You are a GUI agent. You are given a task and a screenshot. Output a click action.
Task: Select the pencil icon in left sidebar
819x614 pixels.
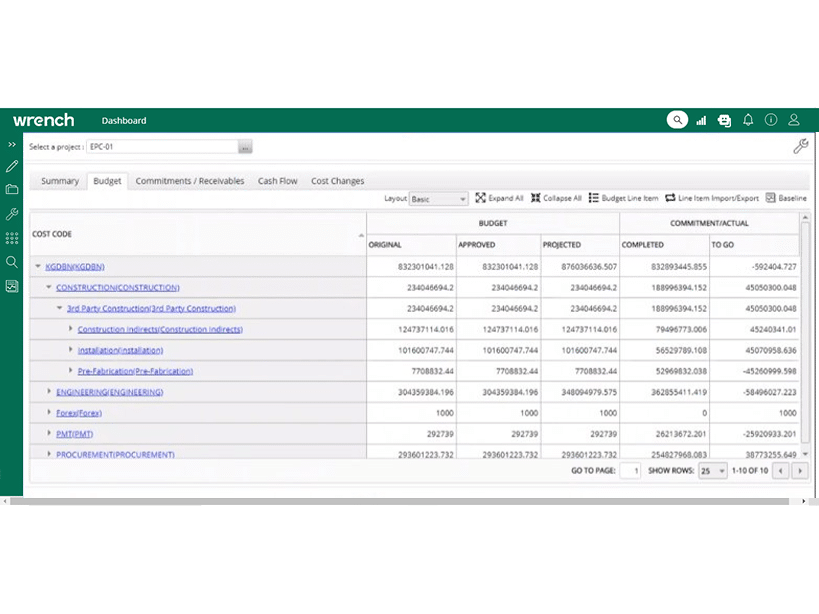pyautogui.click(x=12, y=166)
